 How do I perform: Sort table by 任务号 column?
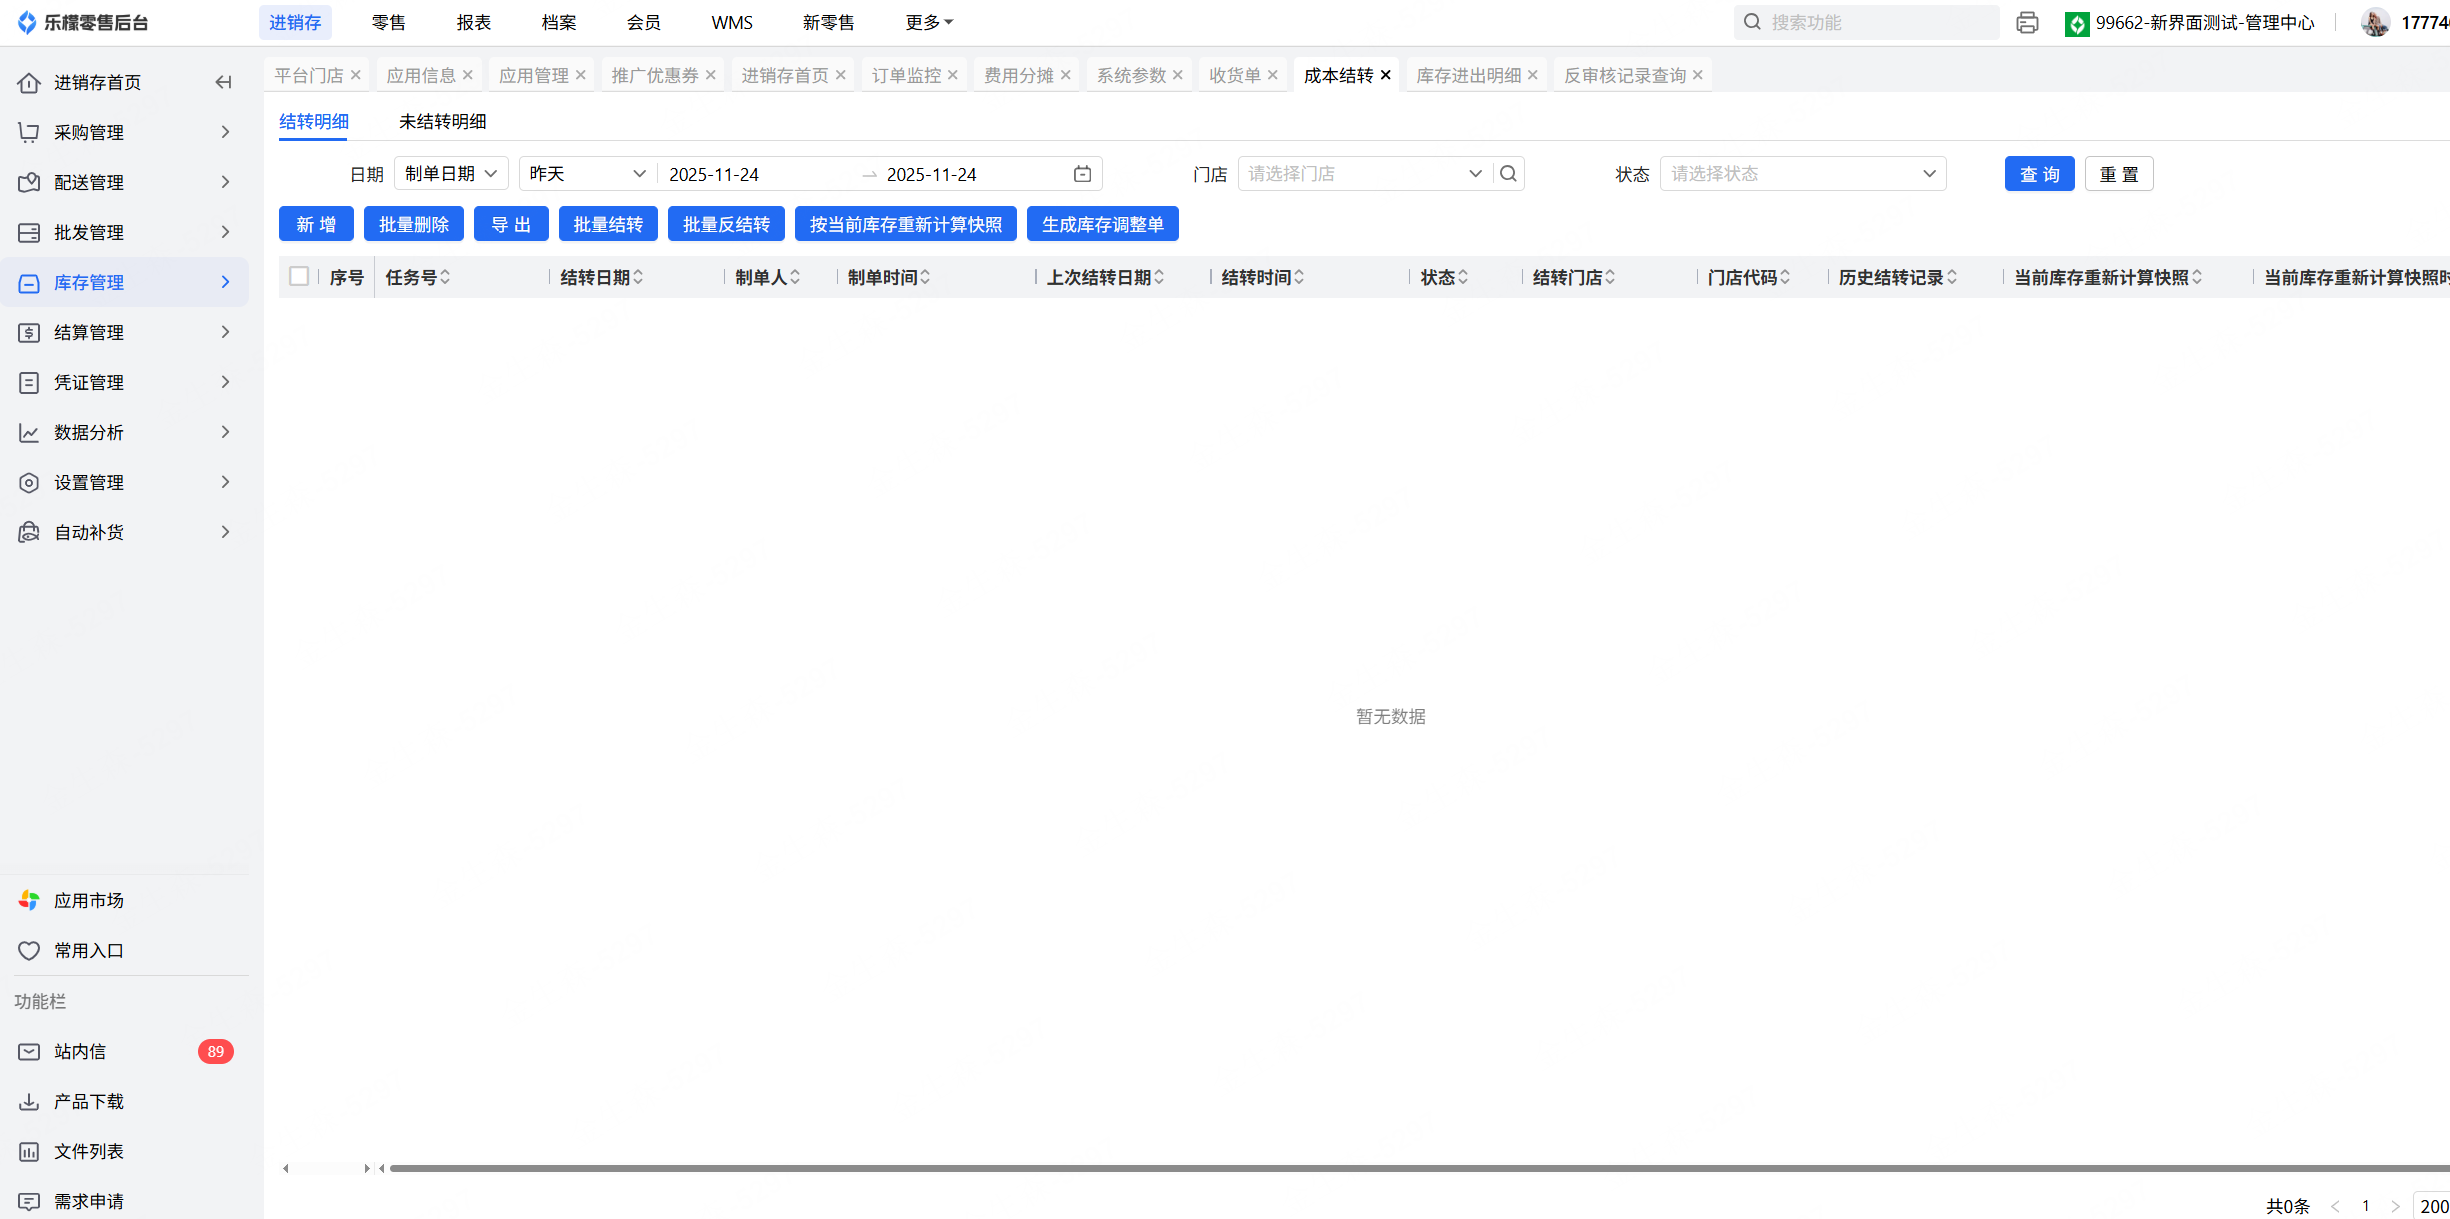click(x=445, y=277)
